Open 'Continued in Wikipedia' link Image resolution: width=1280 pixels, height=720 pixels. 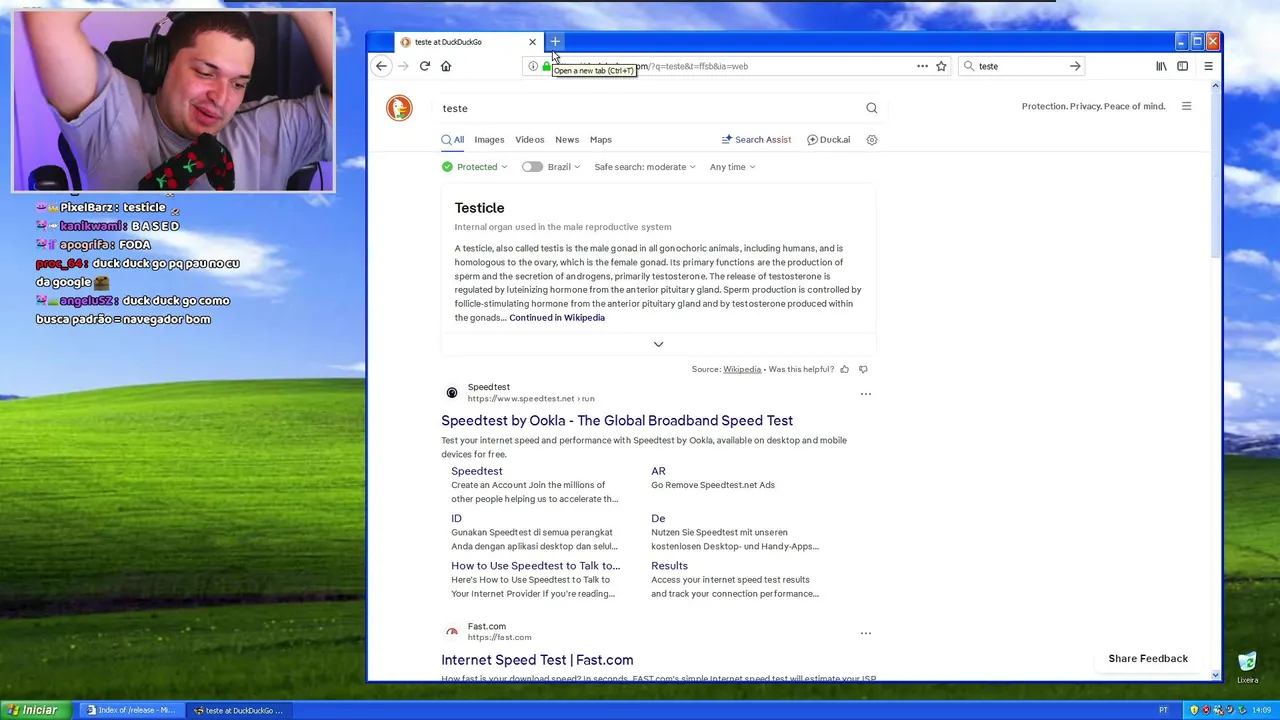click(557, 318)
